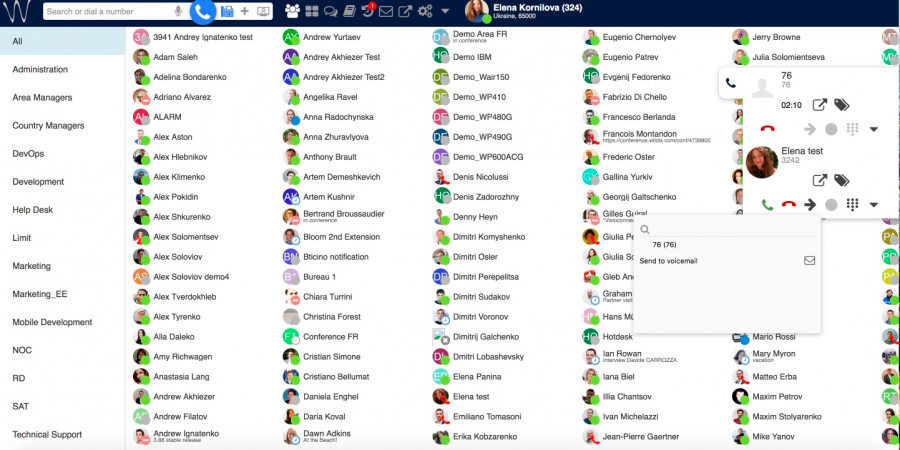Open the top toolbar dropdown caret
Image resolution: width=900 pixels, height=450 pixels.
tap(445, 11)
